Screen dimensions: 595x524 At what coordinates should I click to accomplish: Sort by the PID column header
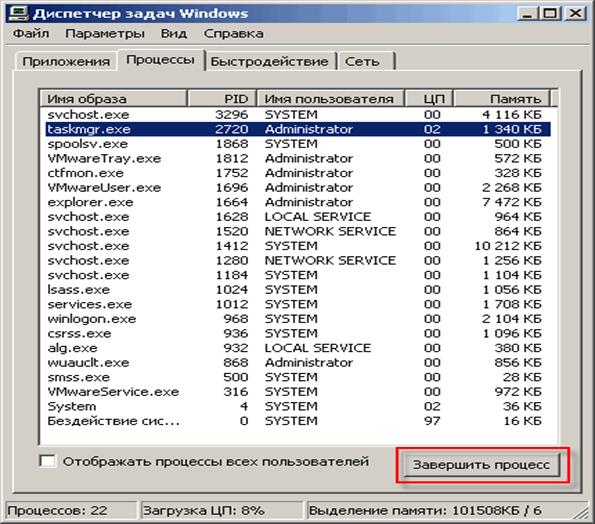click(222, 99)
